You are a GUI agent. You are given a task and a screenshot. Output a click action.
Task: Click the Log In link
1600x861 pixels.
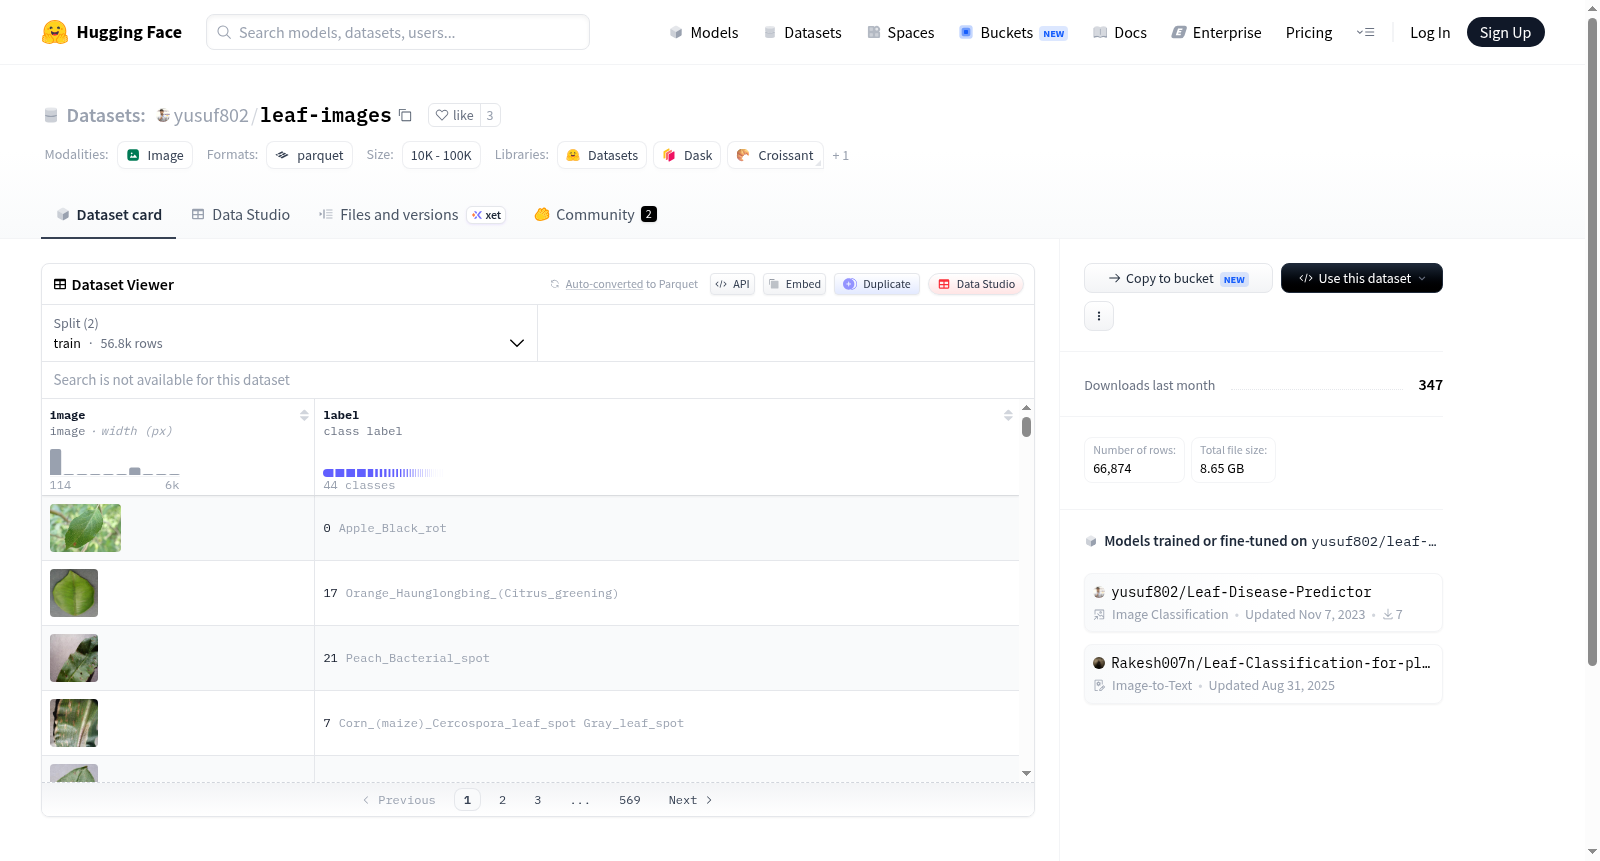1430,32
